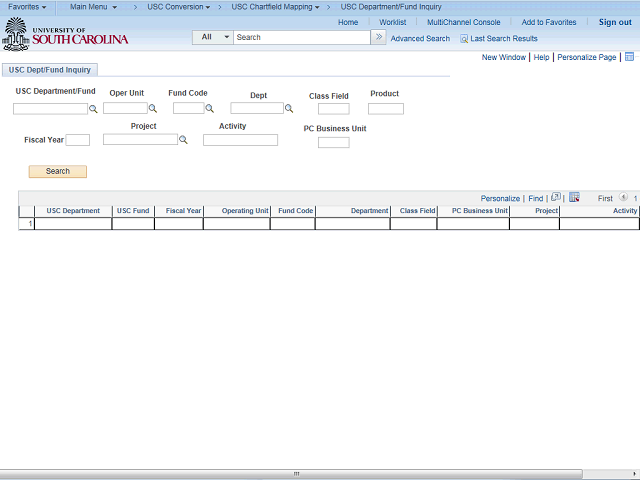Click into the Fiscal Year field
Screen dimensions: 640x480
click(x=78, y=141)
